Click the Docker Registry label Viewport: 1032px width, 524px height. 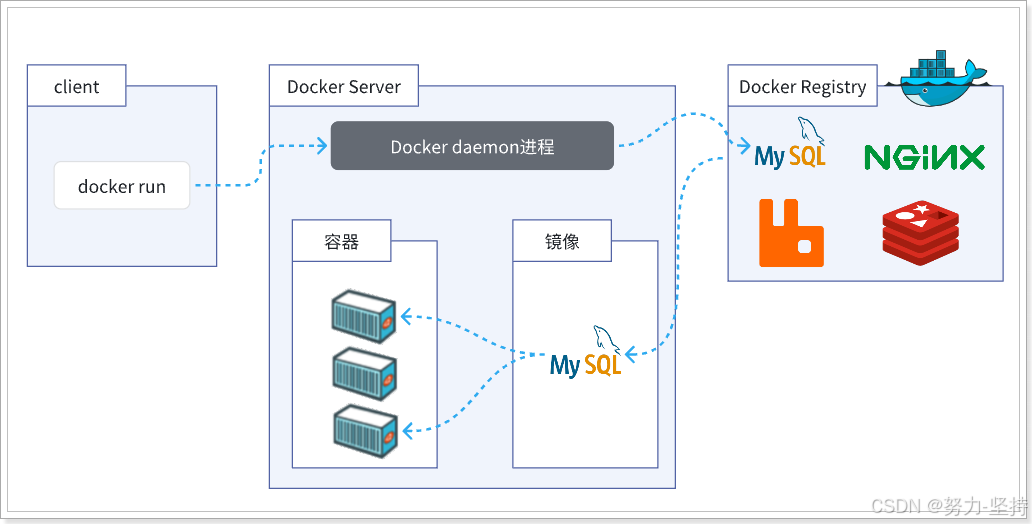[802, 86]
